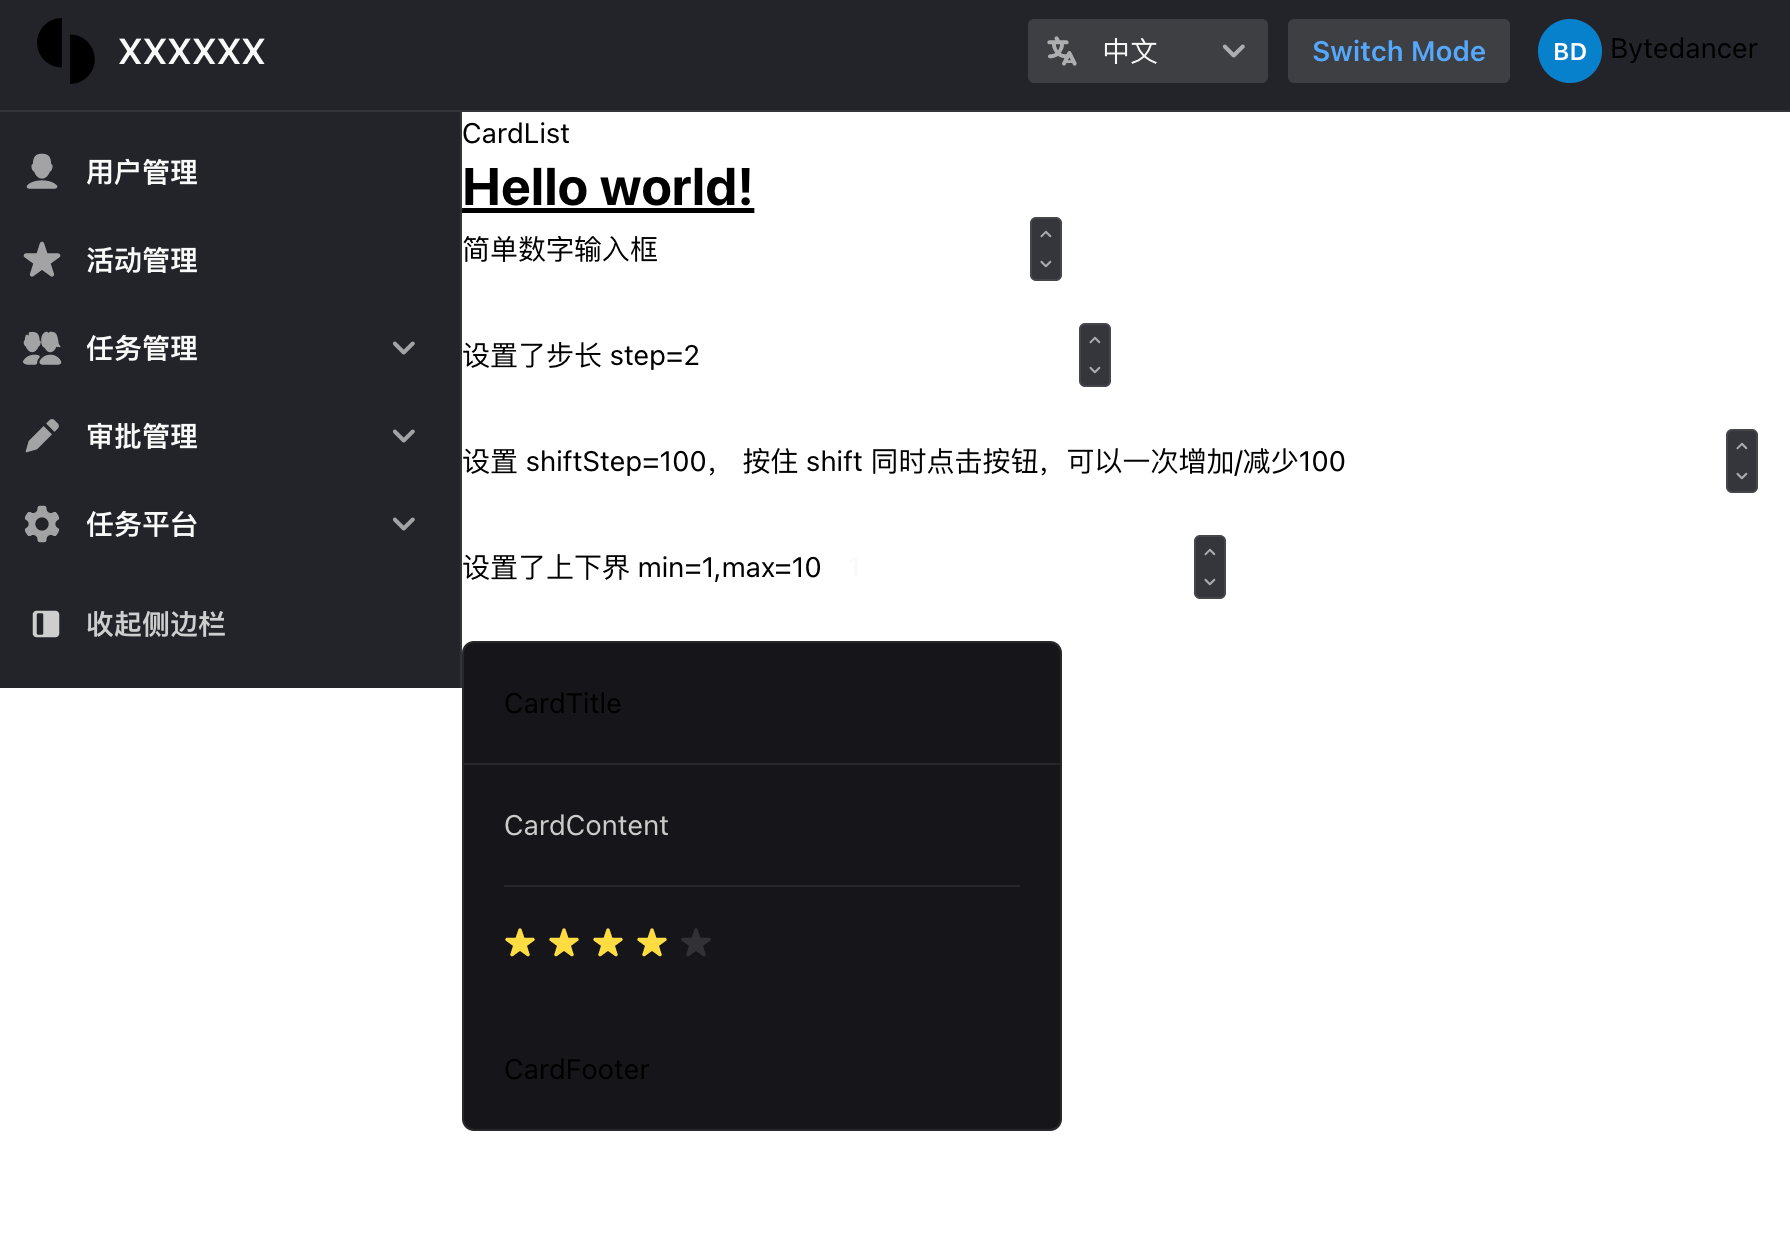Increment the step=2 number input

click(x=1094, y=339)
